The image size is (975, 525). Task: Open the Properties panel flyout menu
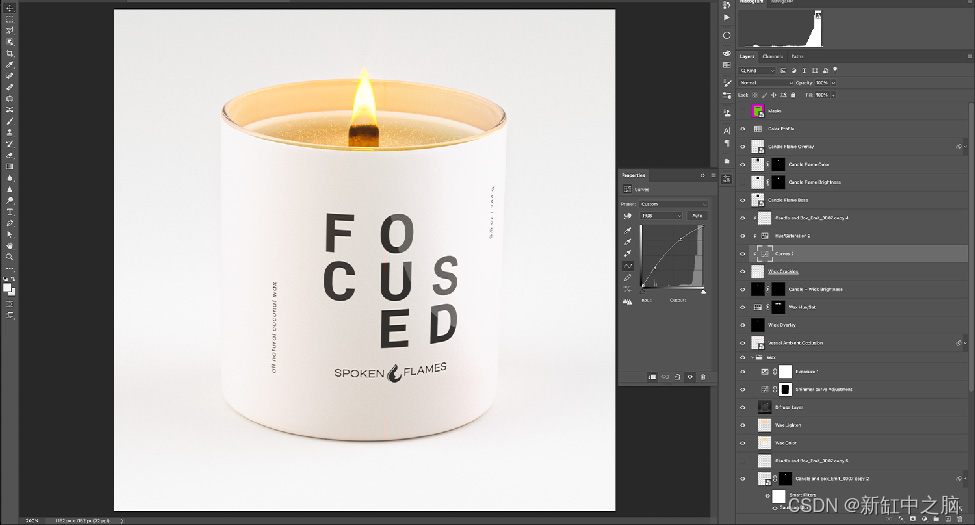pyautogui.click(x=713, y=175)
